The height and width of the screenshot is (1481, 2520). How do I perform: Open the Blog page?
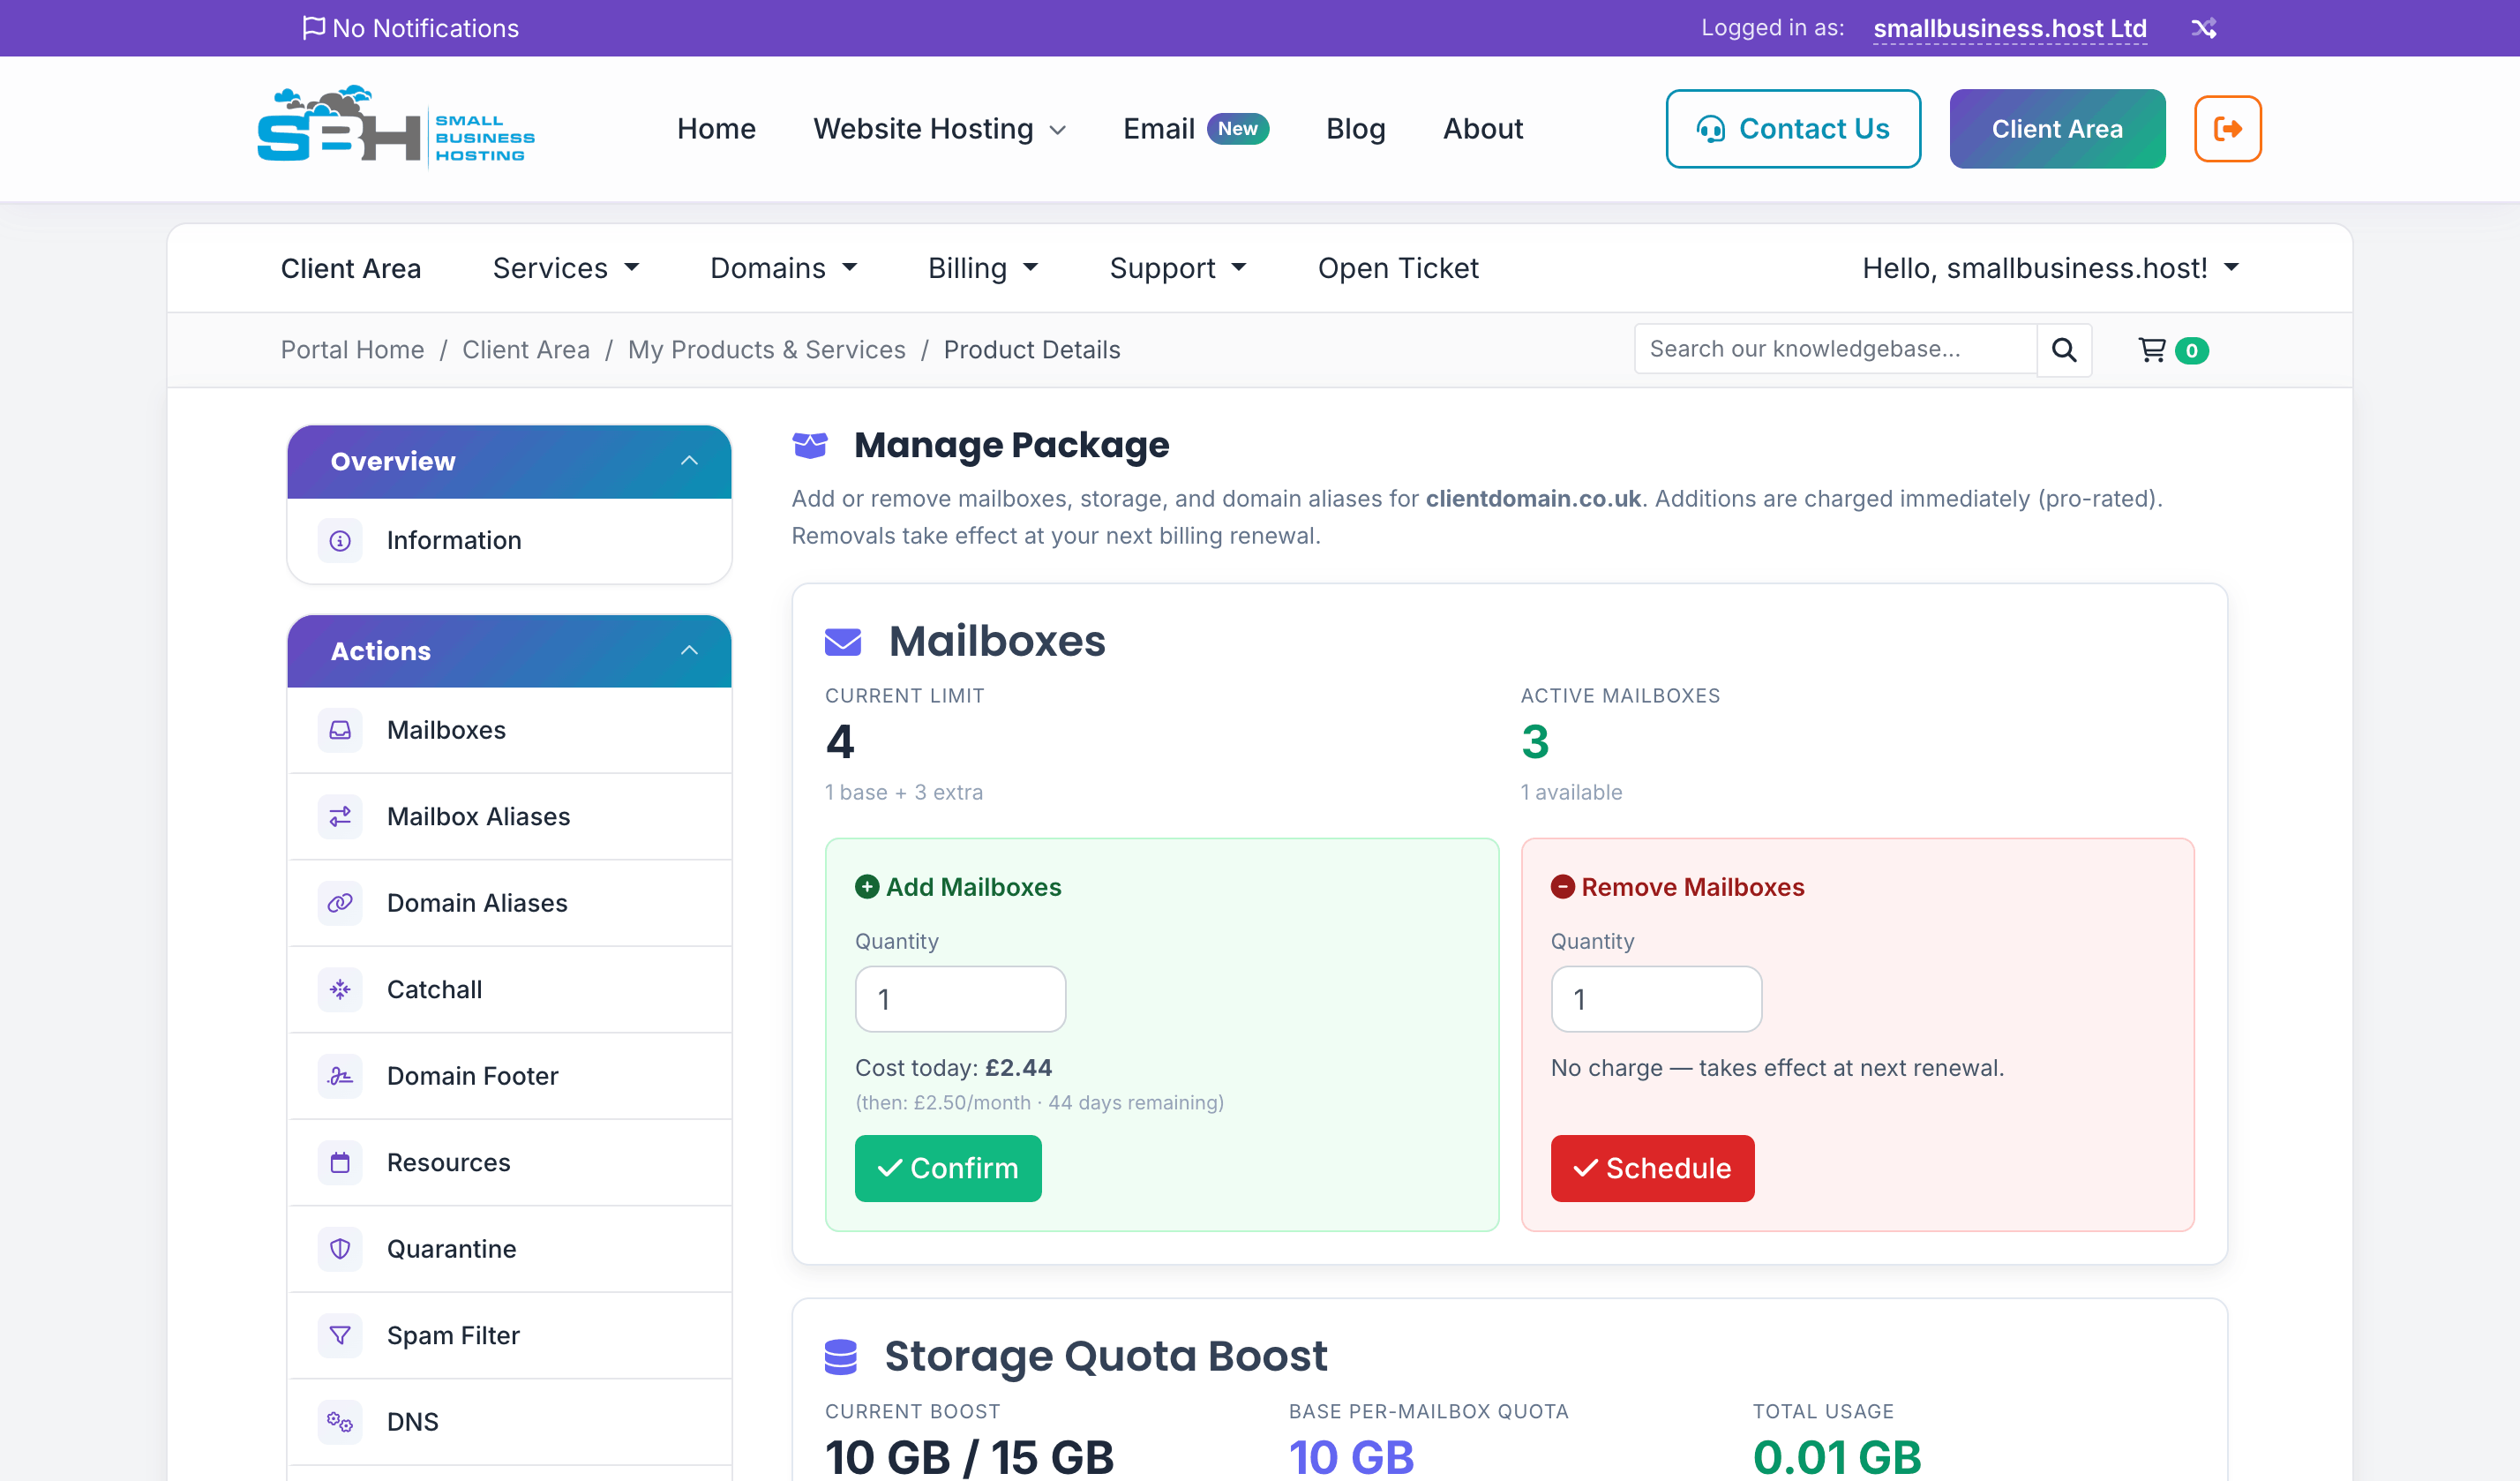pos(1355,129)
